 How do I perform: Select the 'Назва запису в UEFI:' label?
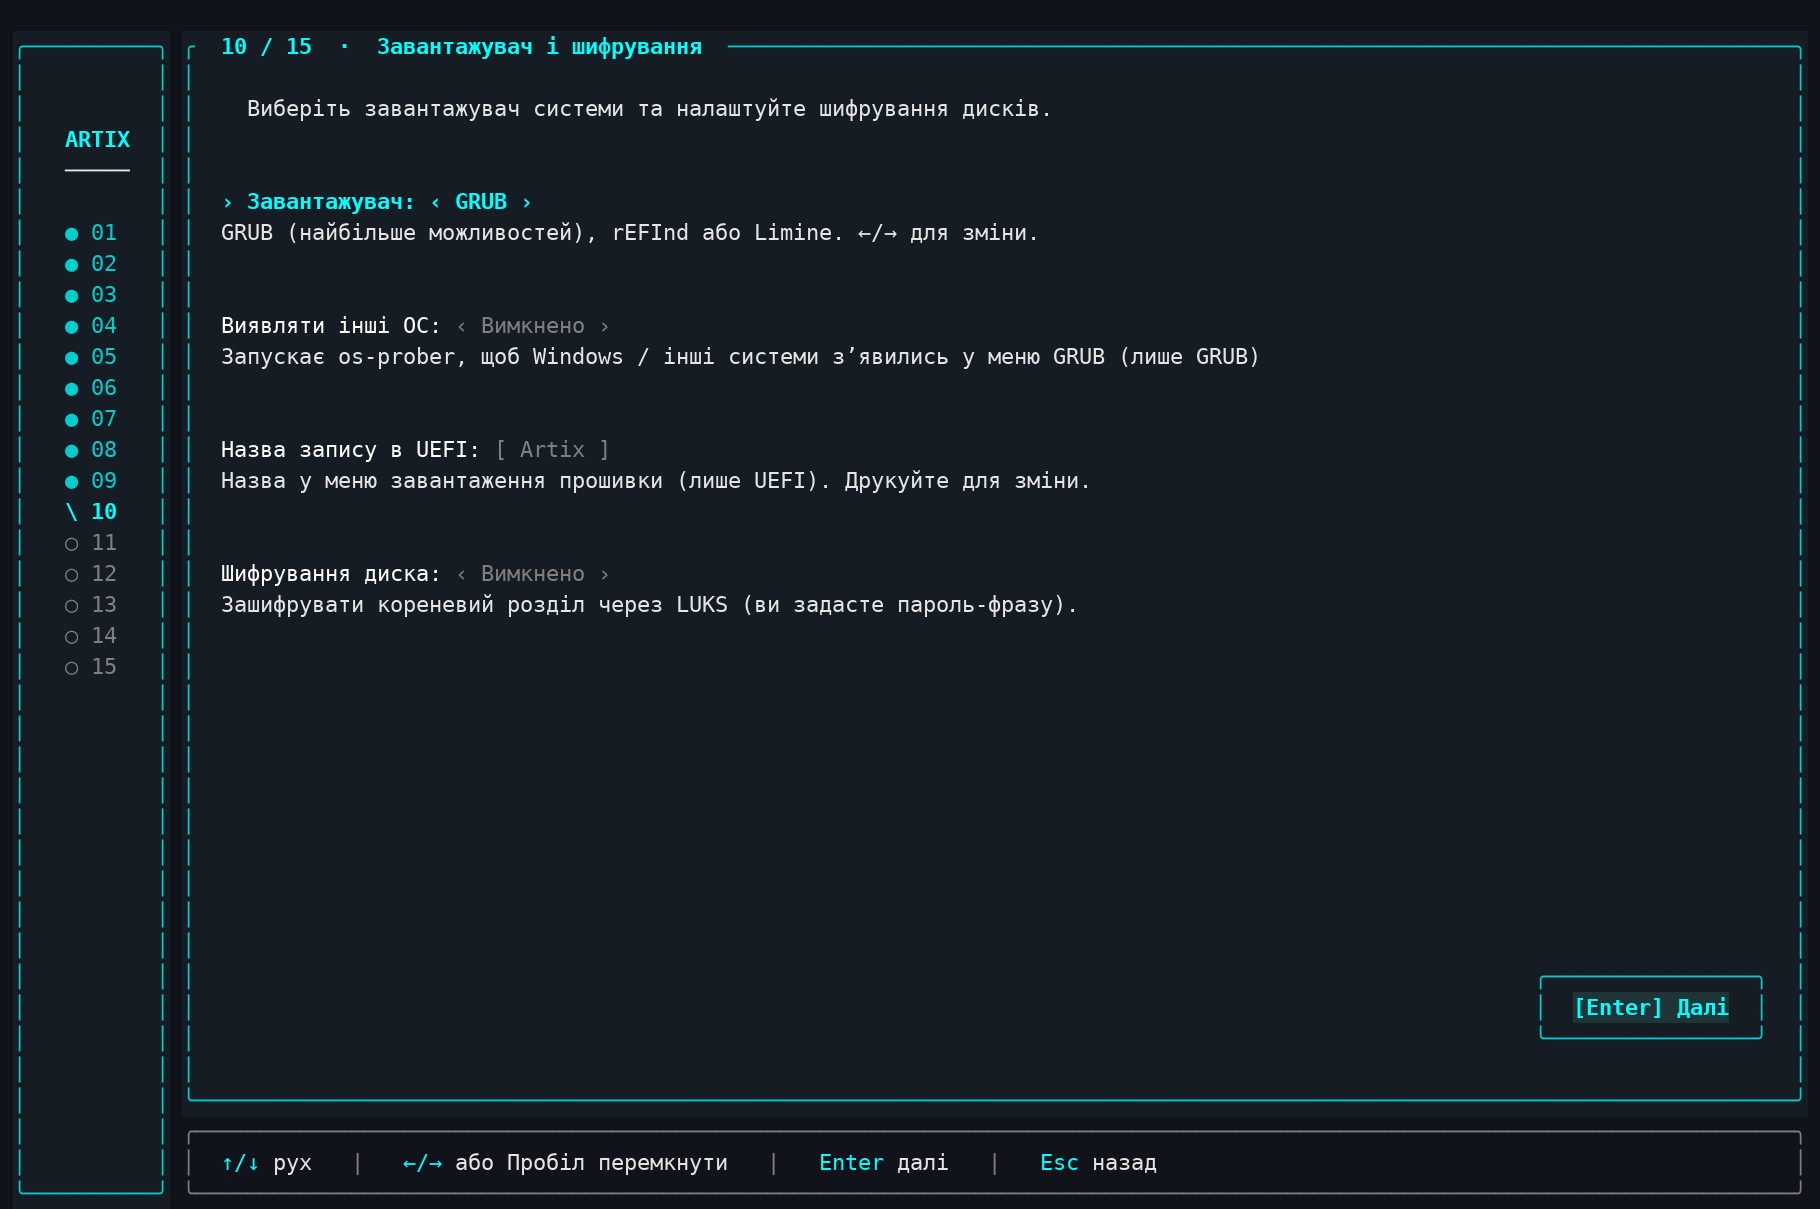tap(350, 450)
